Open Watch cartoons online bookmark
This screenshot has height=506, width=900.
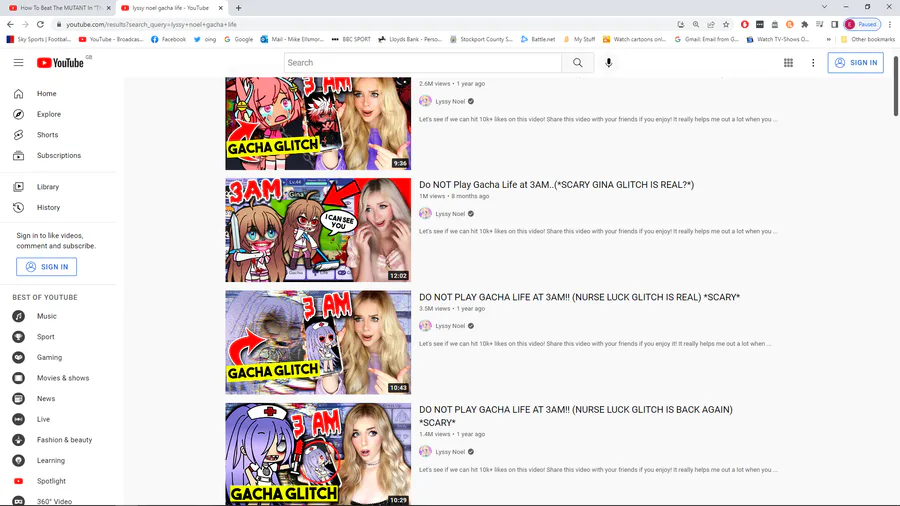point(634,40)
